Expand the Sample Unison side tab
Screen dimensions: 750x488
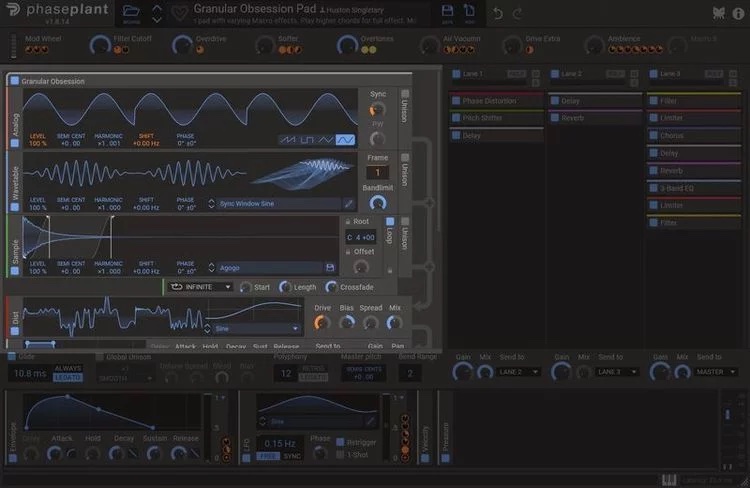coord(405,239)
